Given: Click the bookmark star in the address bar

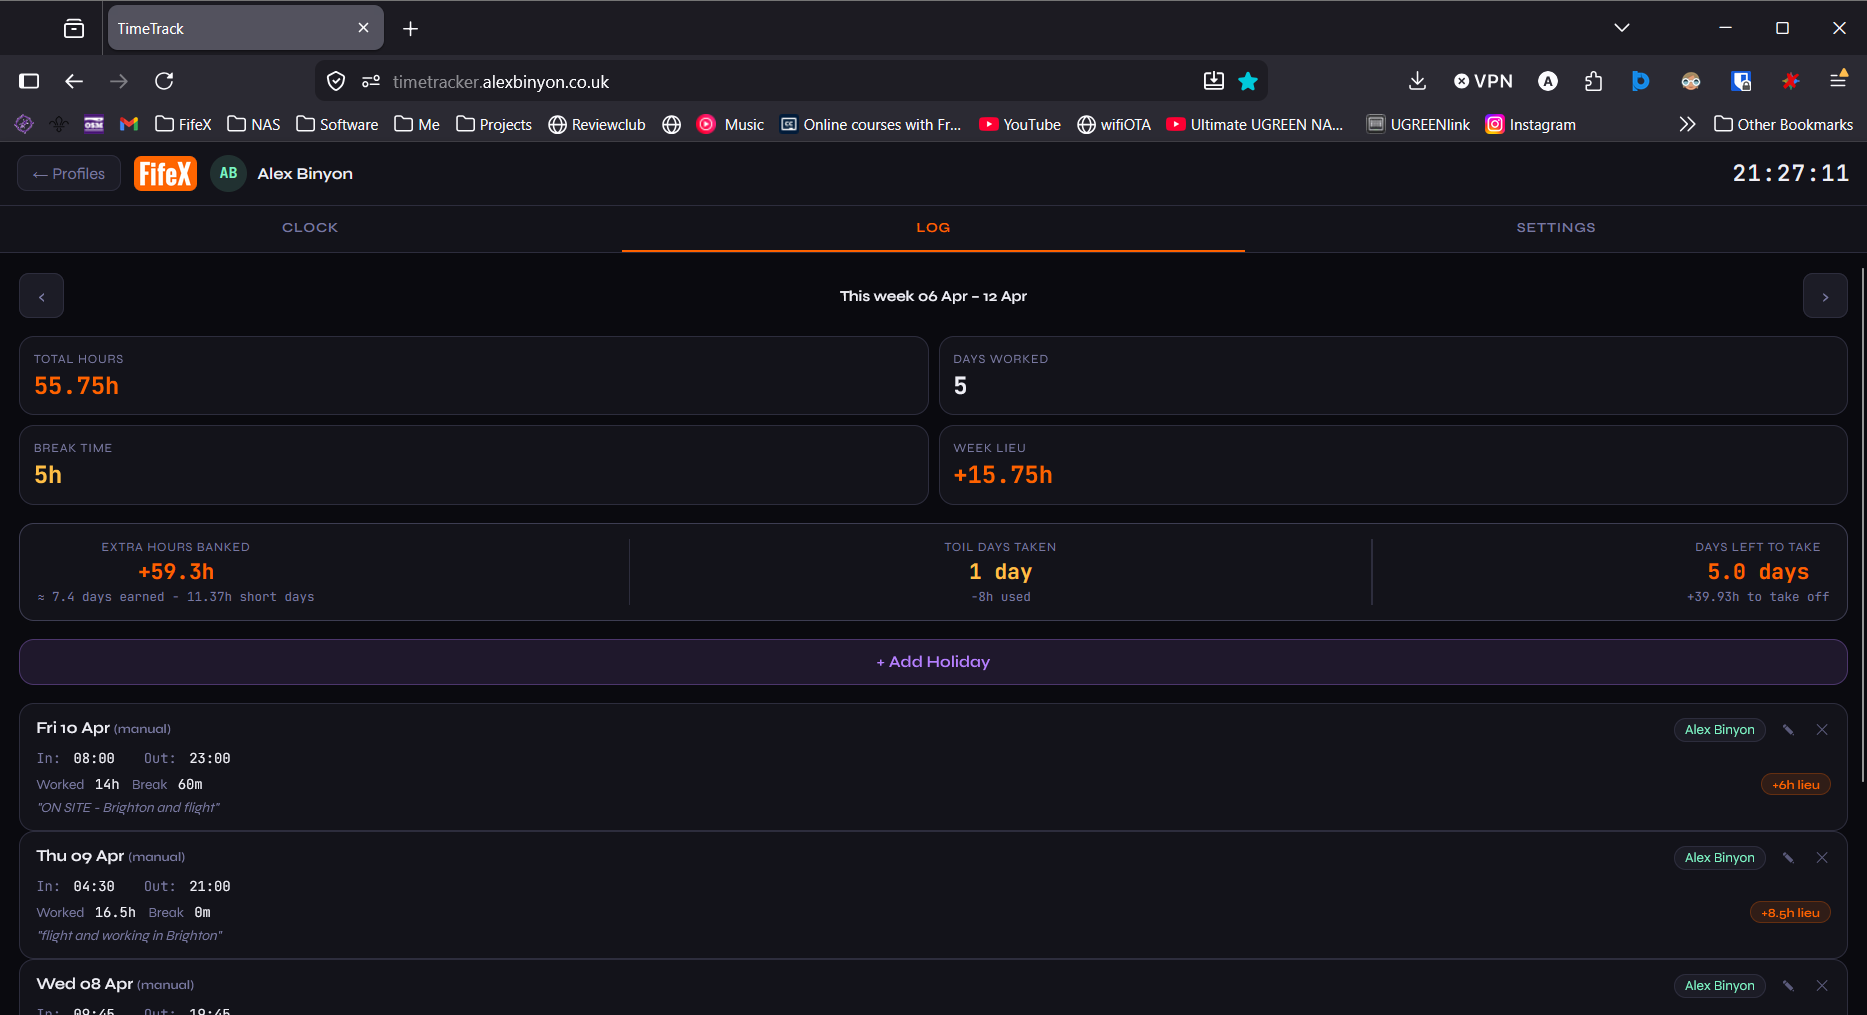Looking at the screenshot, I should coord(1248,81).
